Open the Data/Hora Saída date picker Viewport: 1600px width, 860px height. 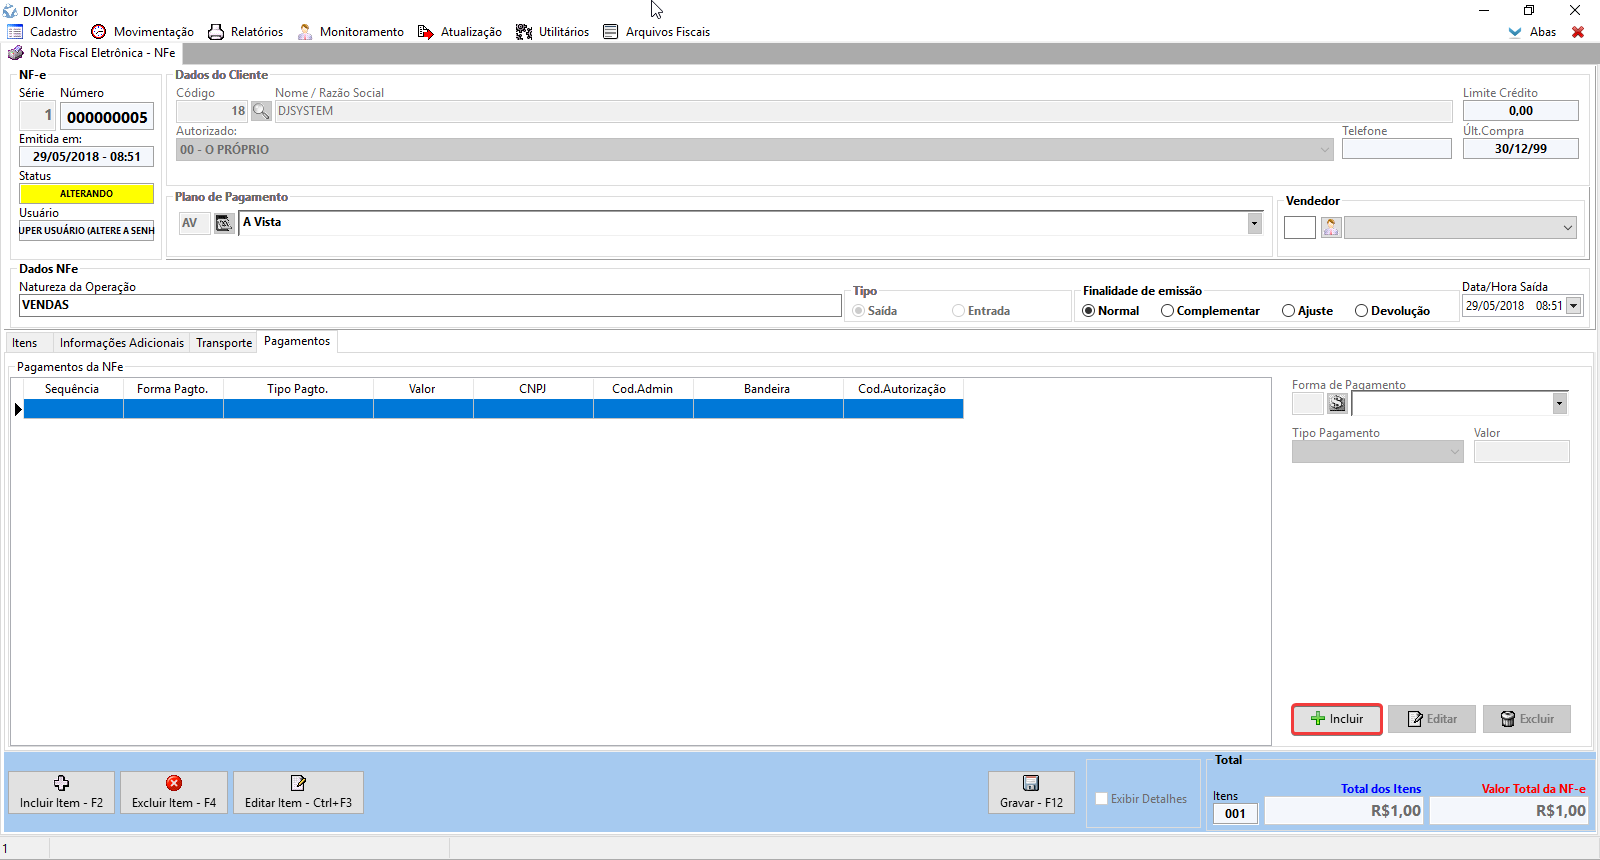(x=1574, y=306)
